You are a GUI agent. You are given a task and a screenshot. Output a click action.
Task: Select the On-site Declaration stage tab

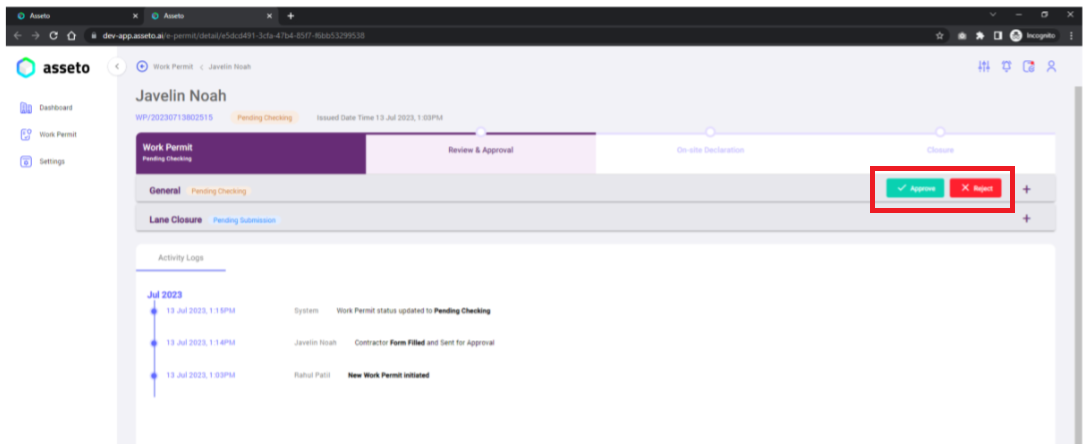(x=711, y=153)
